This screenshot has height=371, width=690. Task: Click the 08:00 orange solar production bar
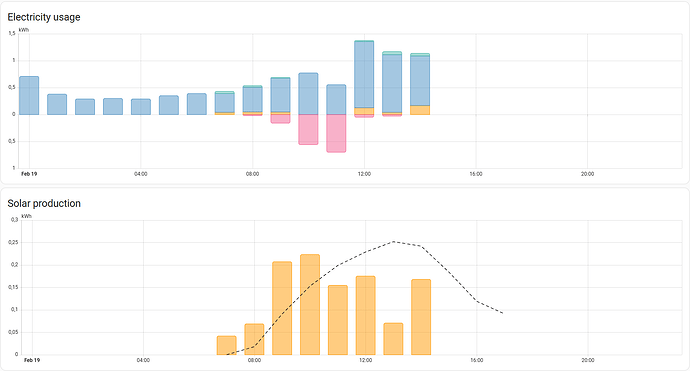click(x=254, y=339)
